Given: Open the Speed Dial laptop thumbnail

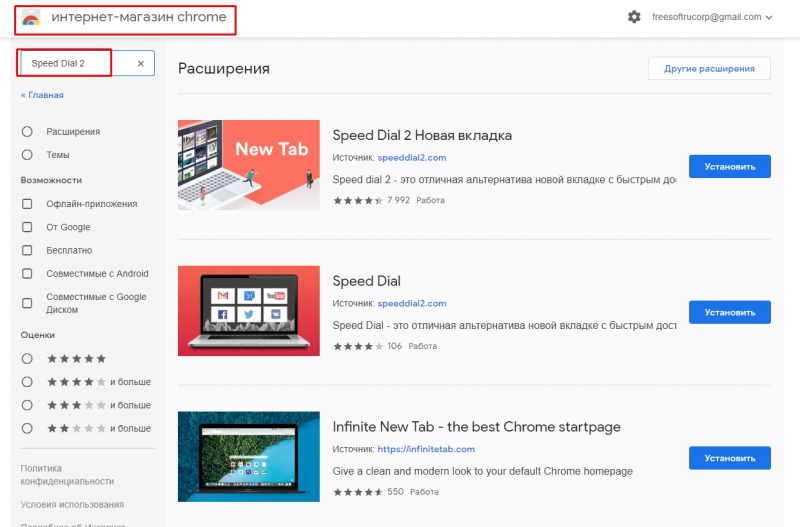Looking at the screenshot, I should click(249, 311).
